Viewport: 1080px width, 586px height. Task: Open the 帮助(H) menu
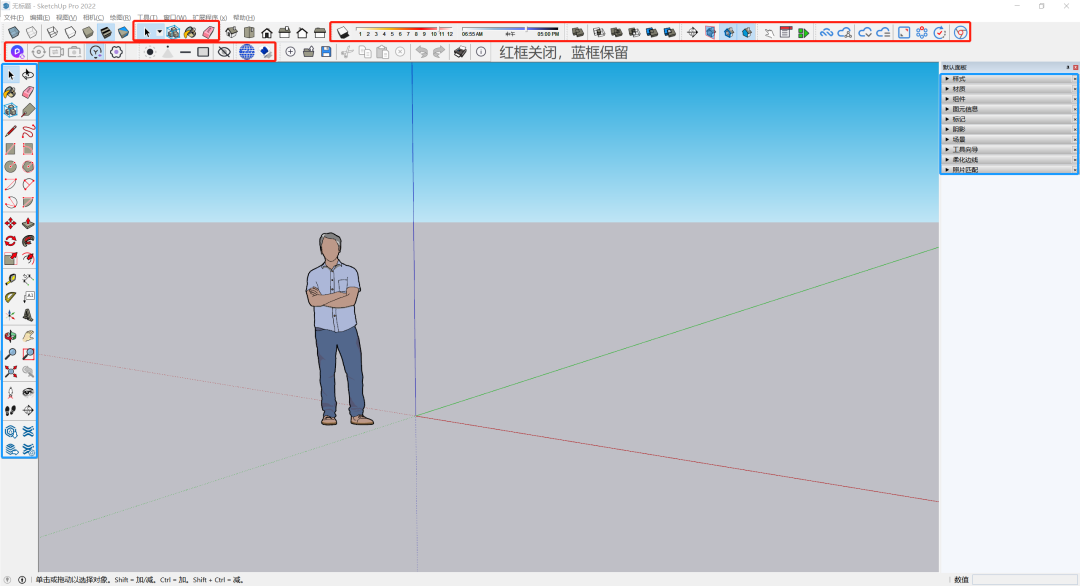click(244, 18)
